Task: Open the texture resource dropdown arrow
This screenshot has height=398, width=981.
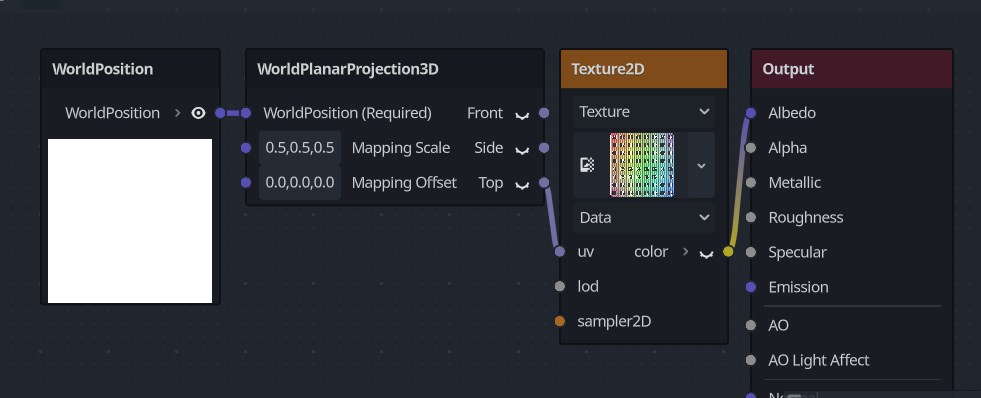Action: click(701, 165)
